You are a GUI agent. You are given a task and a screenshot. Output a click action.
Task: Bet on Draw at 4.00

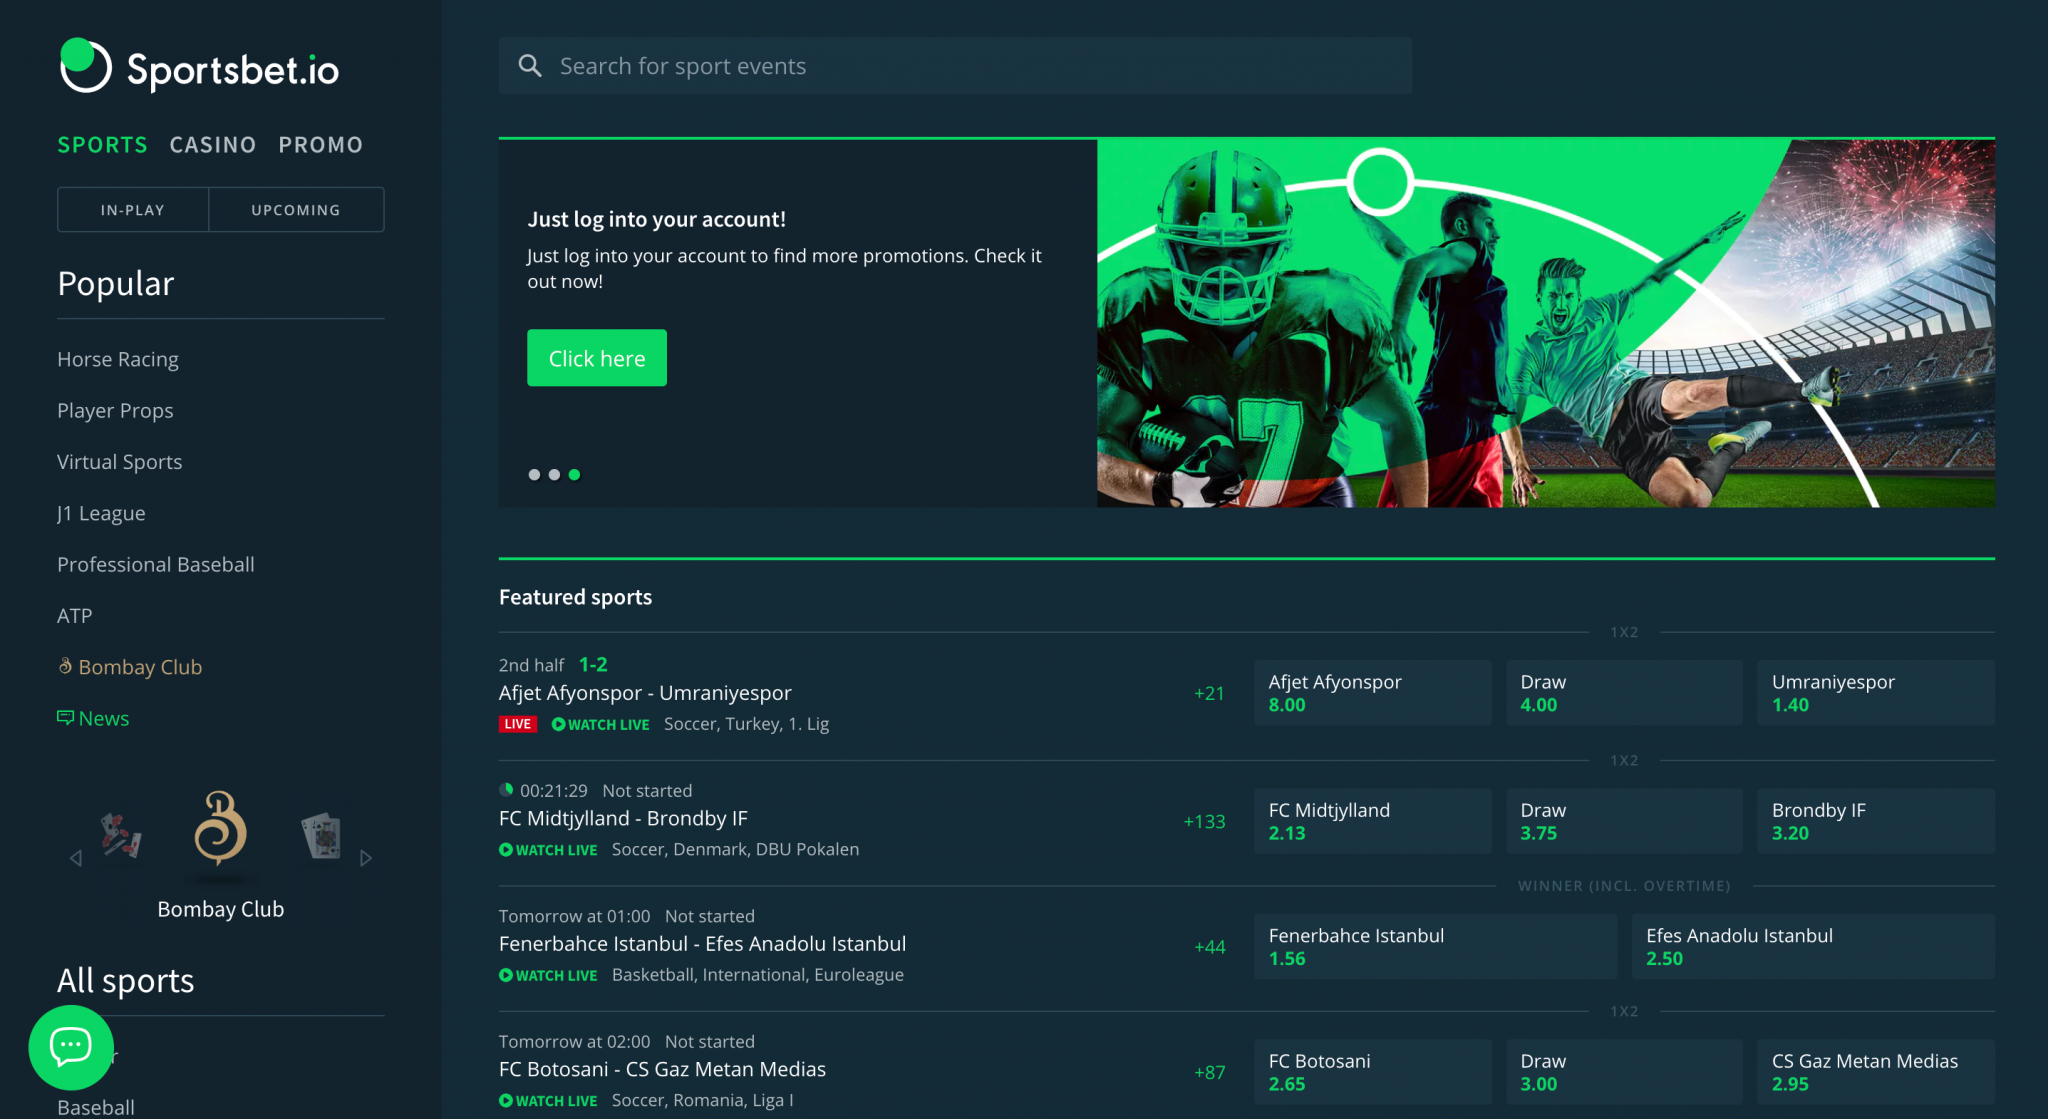1624,693
